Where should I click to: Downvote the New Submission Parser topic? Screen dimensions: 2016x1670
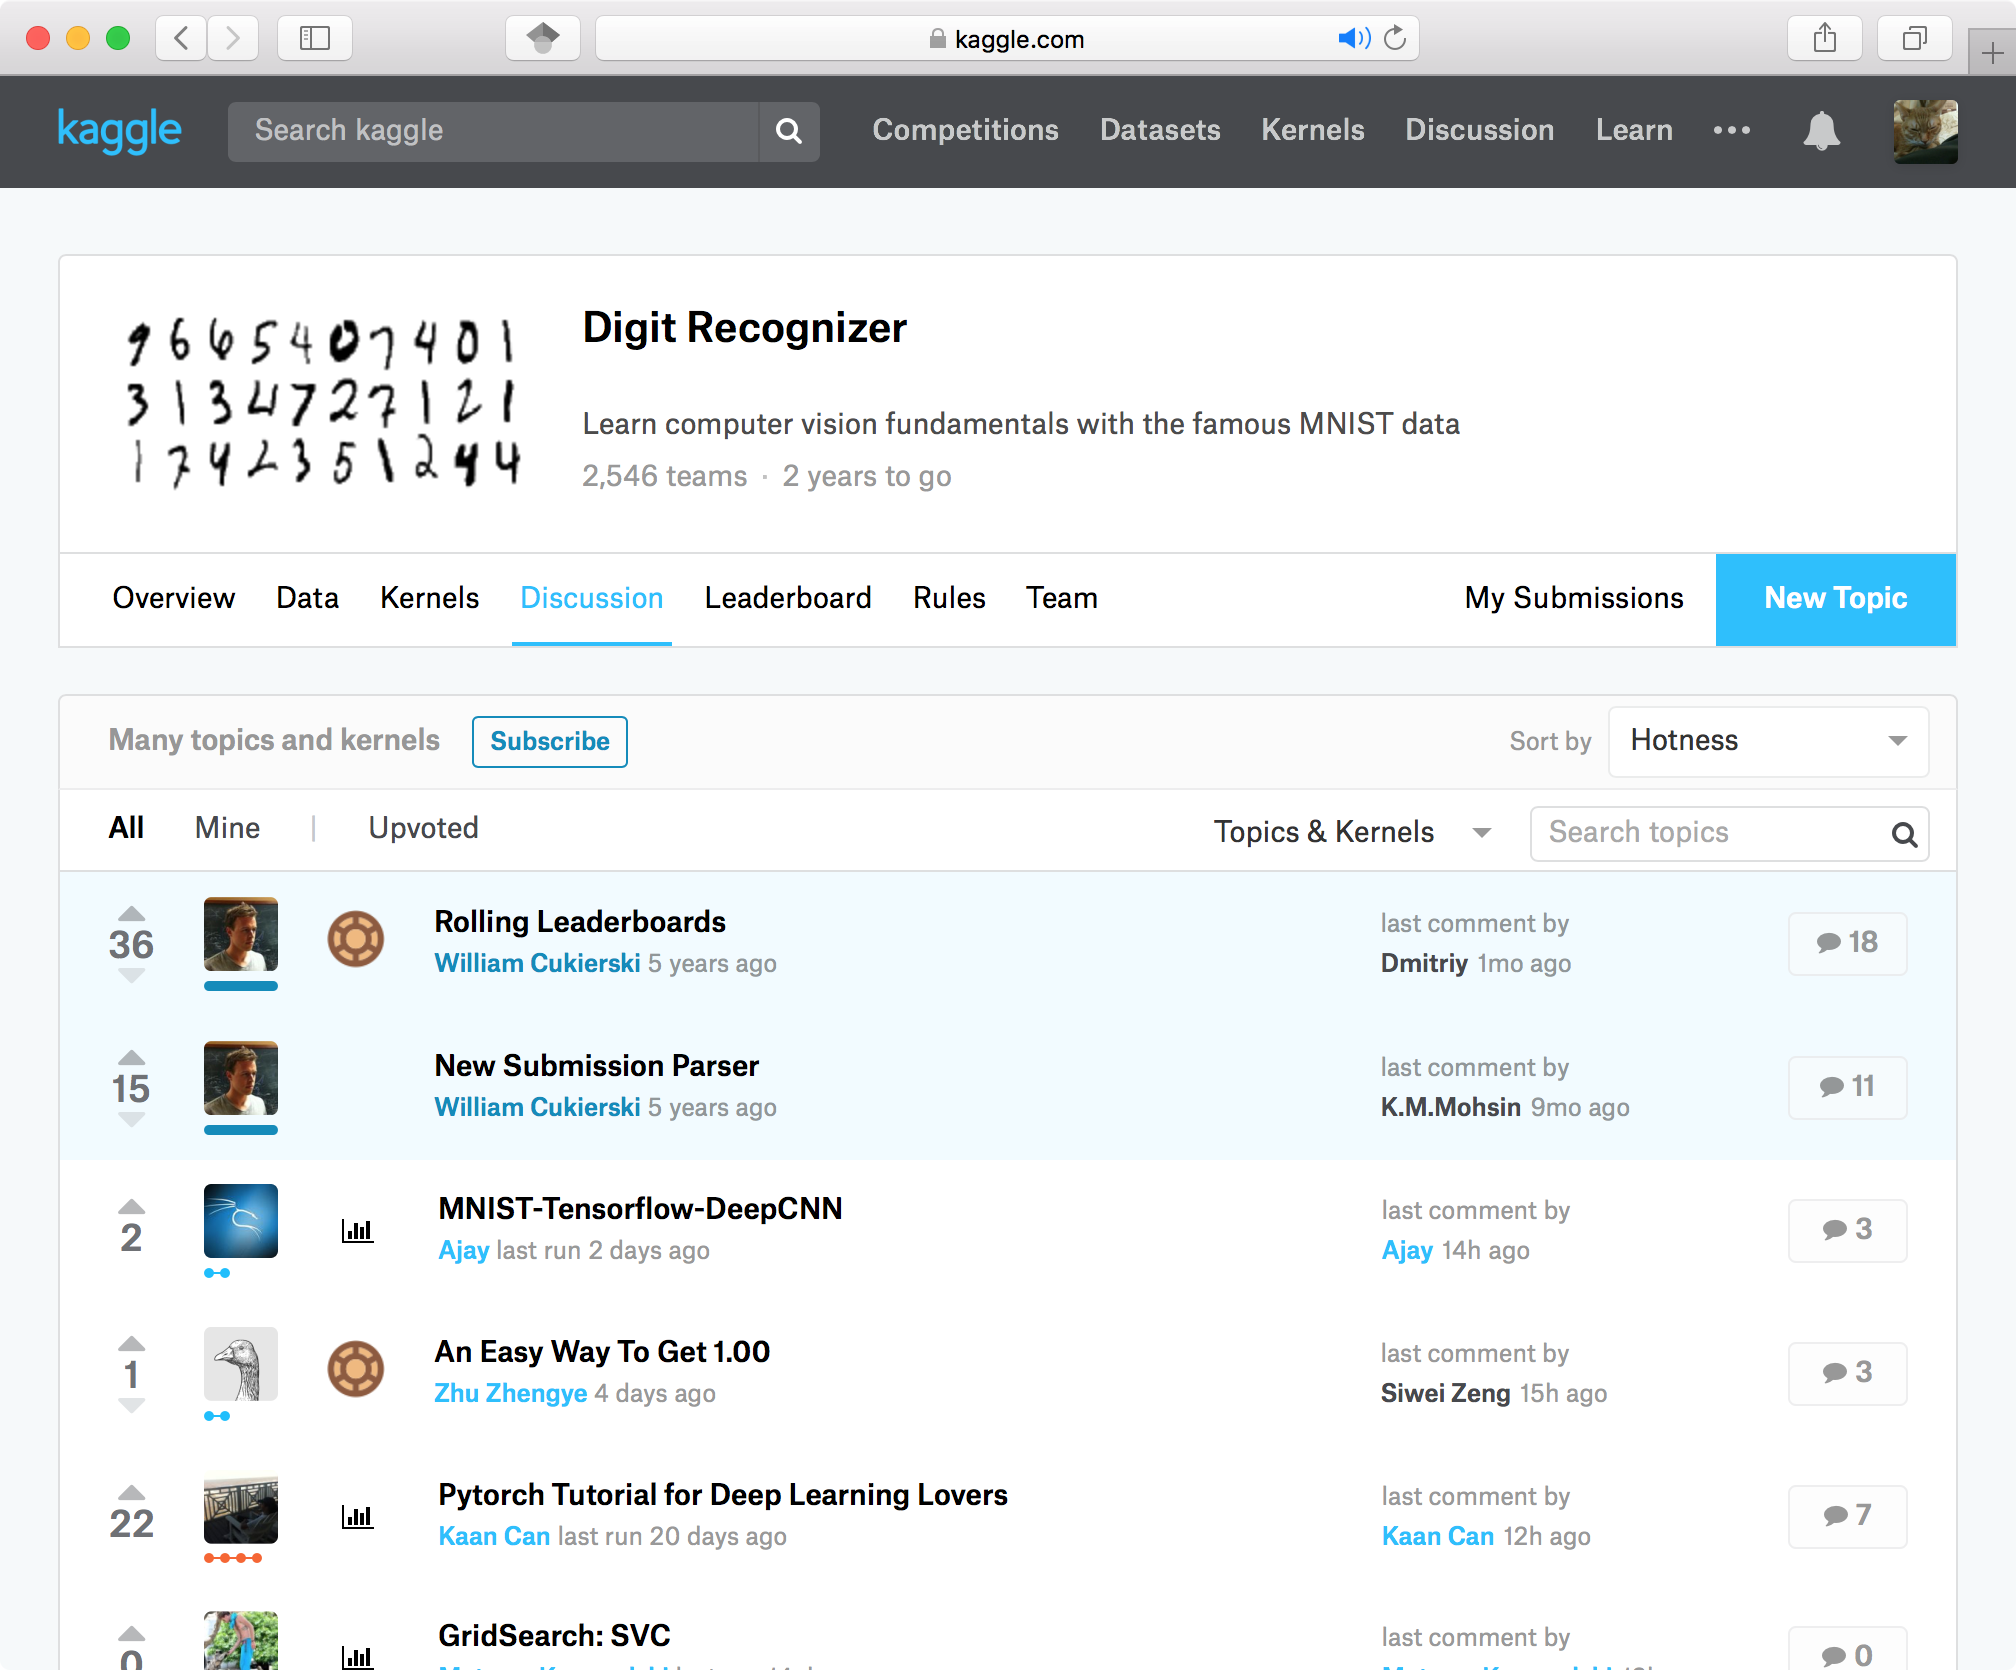[131, 1121]
